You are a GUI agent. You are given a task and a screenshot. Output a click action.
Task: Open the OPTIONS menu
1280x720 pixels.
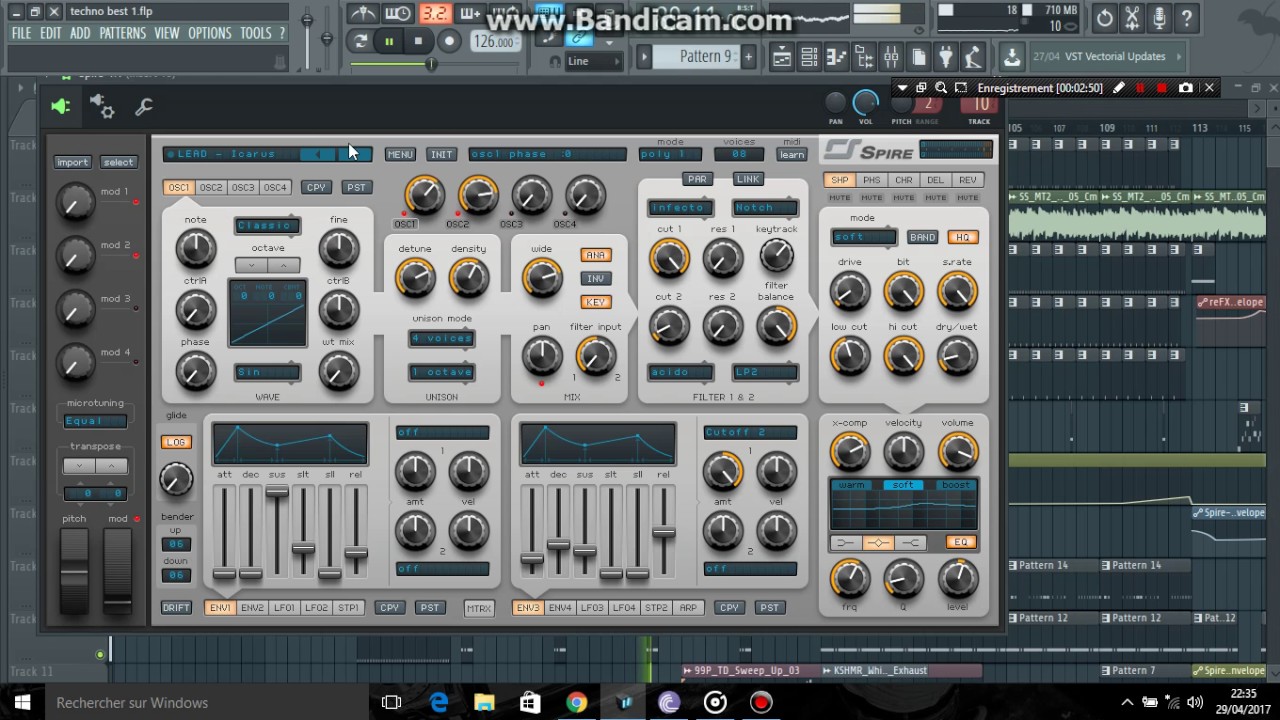tap(210, 33)
